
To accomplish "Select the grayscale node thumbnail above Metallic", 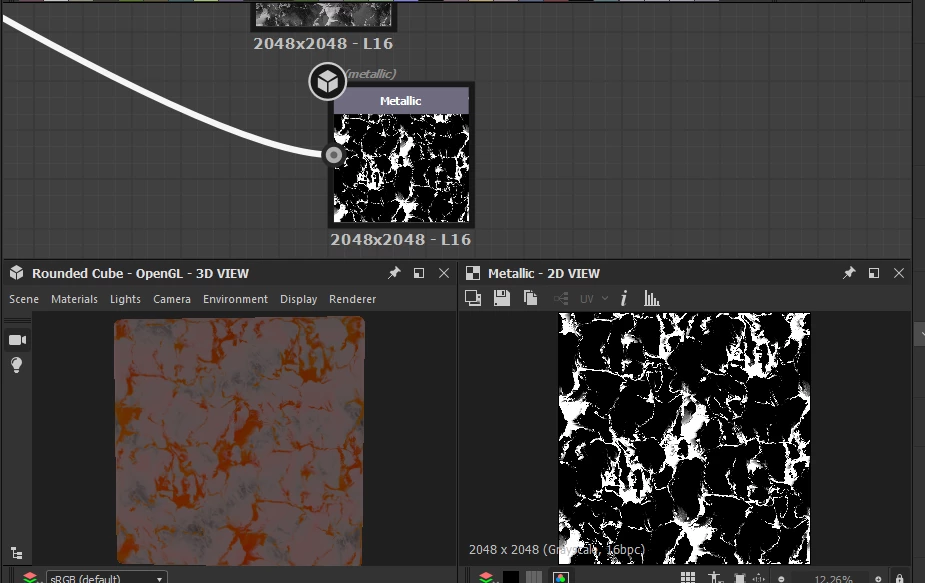I will (x=323, y=14).
